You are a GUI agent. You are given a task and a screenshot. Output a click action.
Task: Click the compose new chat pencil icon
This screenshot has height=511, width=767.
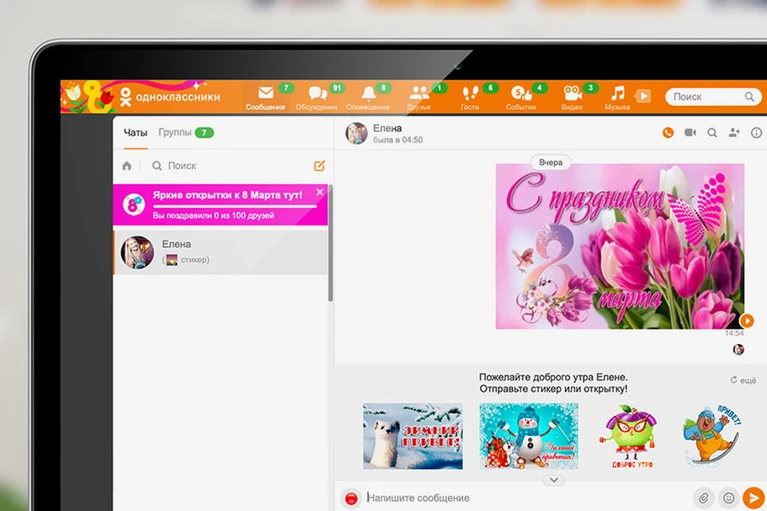pos(319,166)
